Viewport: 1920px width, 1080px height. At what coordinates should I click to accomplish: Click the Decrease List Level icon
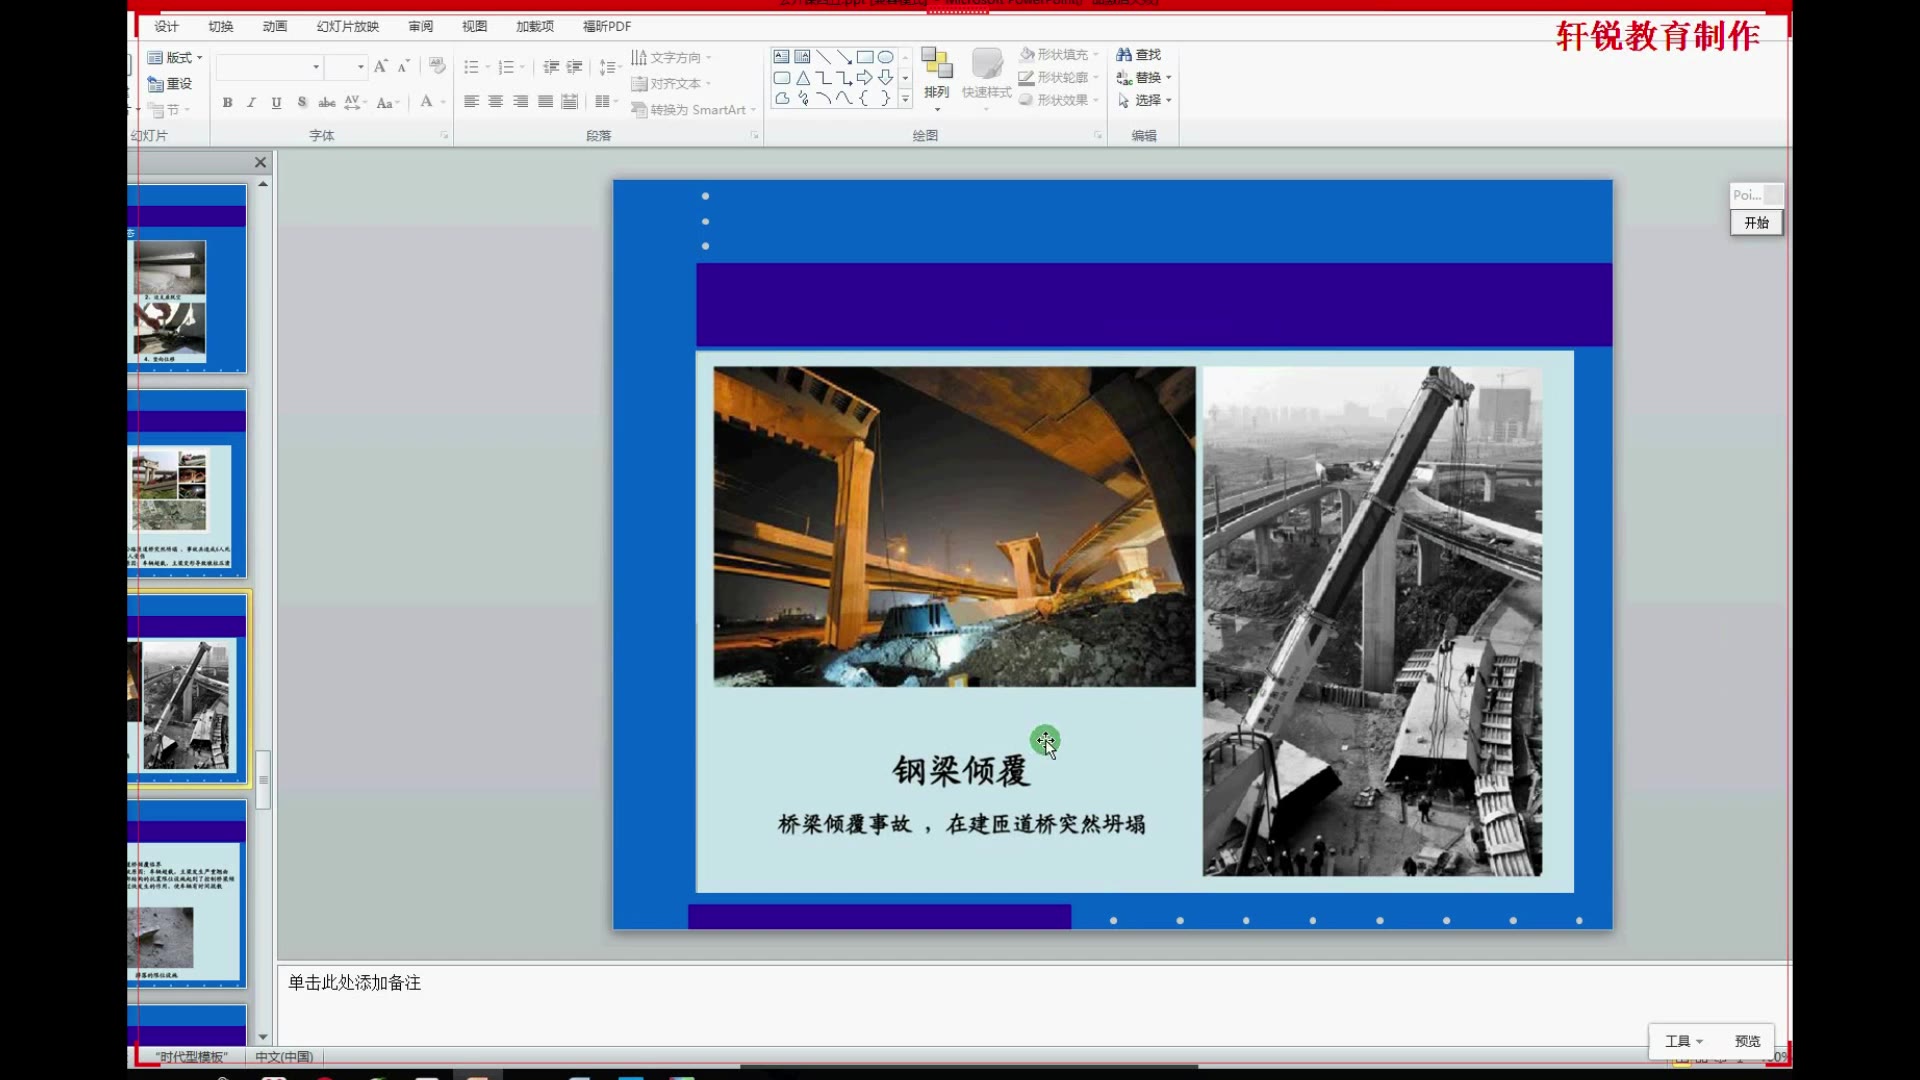[551, 67]
